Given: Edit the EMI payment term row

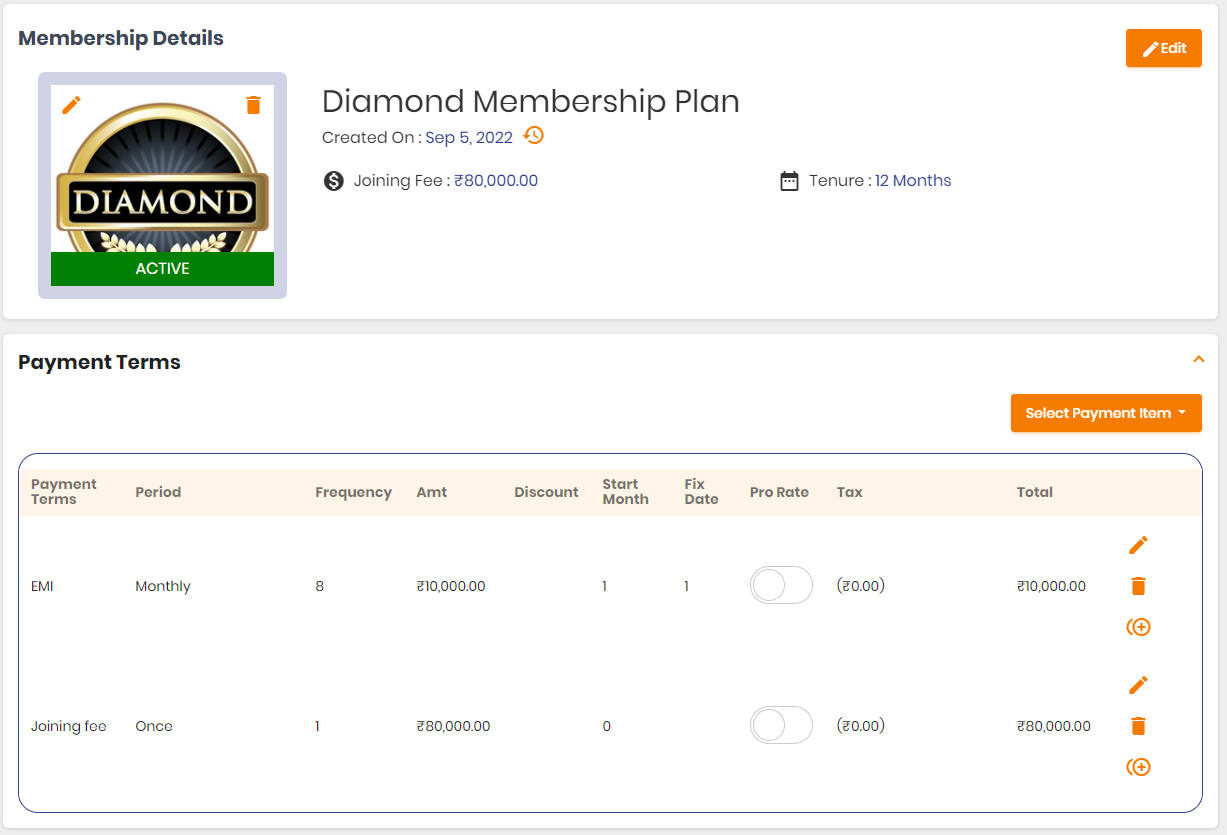Looking at the screenshot, I should 1138,544.
